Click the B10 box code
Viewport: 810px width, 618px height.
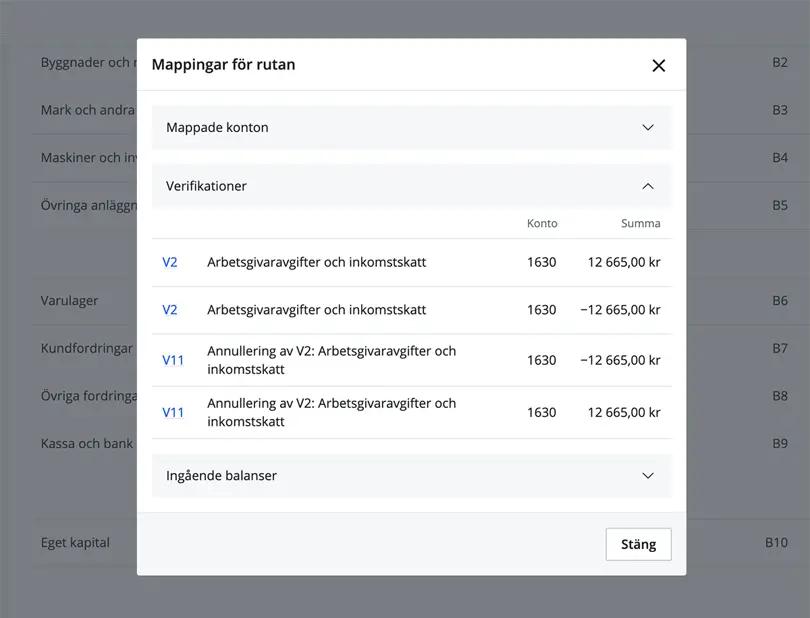click(x=776, y=543)
